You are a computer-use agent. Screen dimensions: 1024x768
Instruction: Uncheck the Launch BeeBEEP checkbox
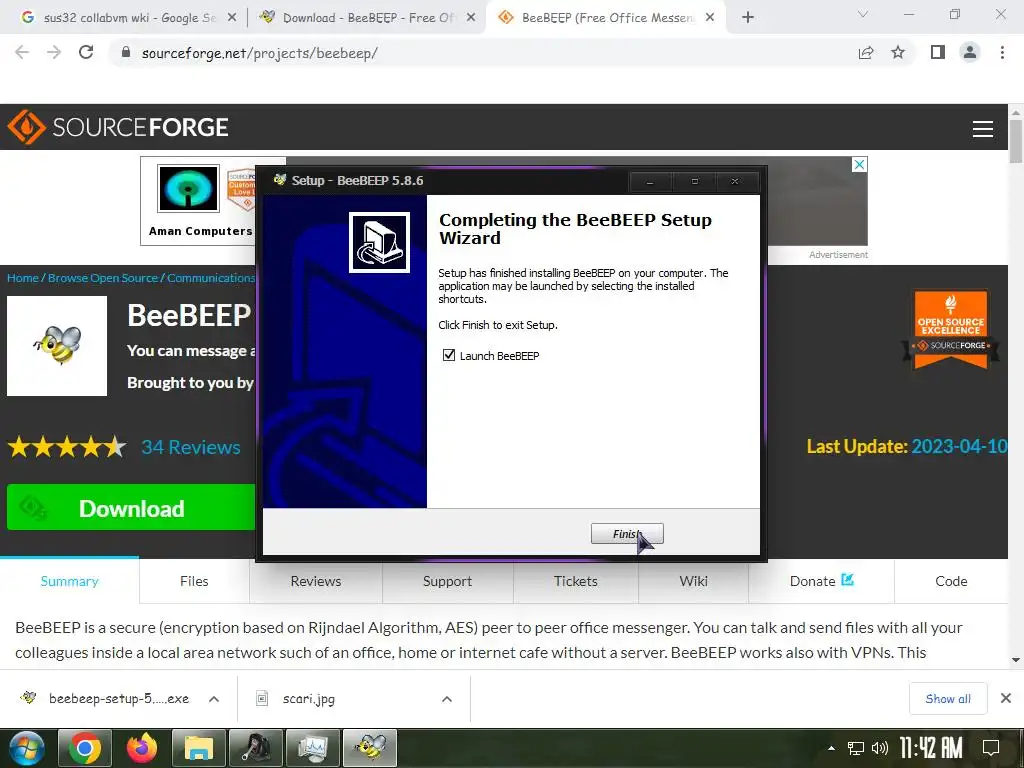tap(449, 355)
